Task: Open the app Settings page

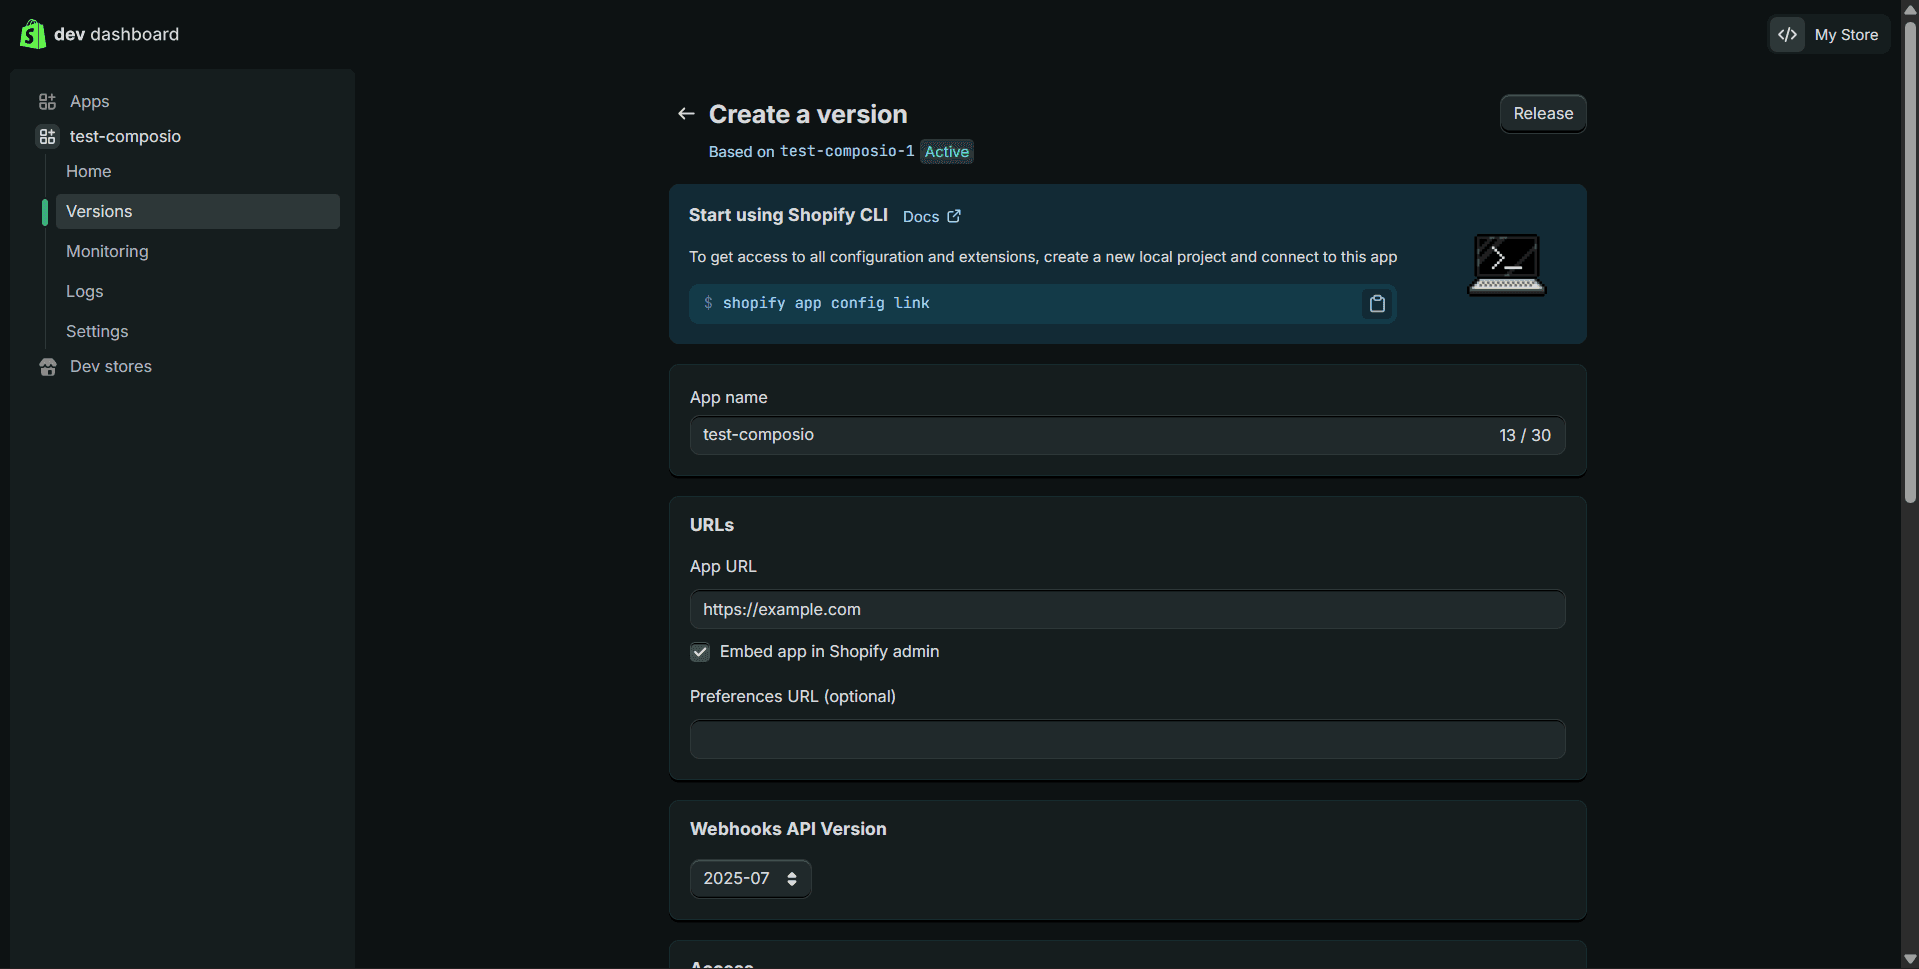Action: [97, 331]
